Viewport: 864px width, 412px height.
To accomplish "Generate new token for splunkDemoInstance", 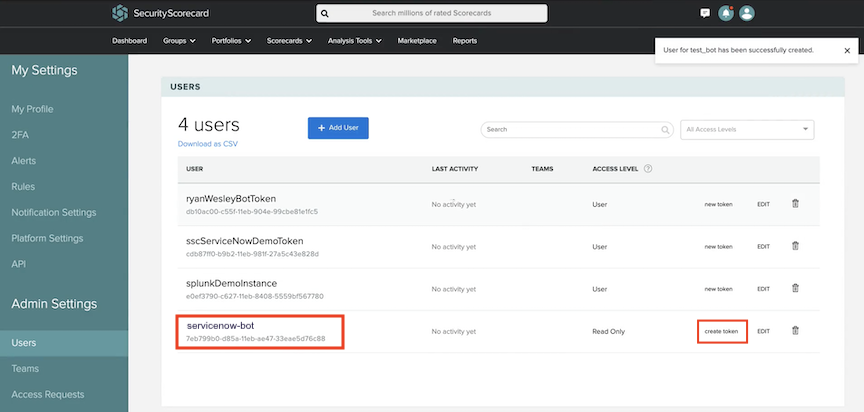I will pos(719,289).
